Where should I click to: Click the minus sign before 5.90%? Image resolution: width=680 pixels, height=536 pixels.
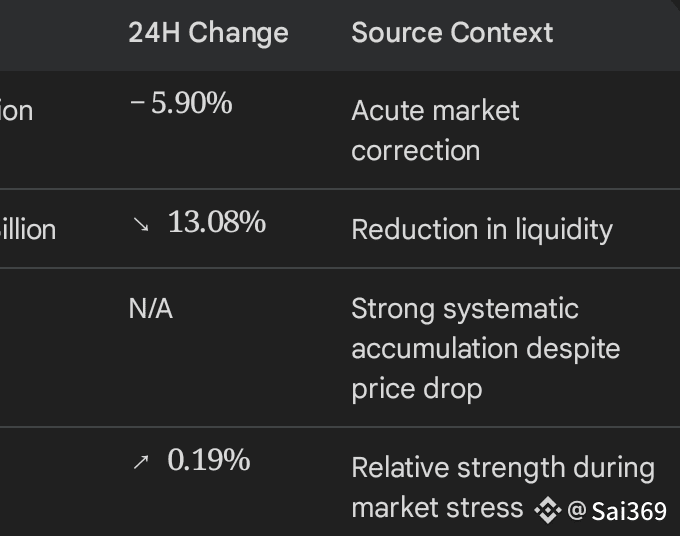(x=137, y=104)
